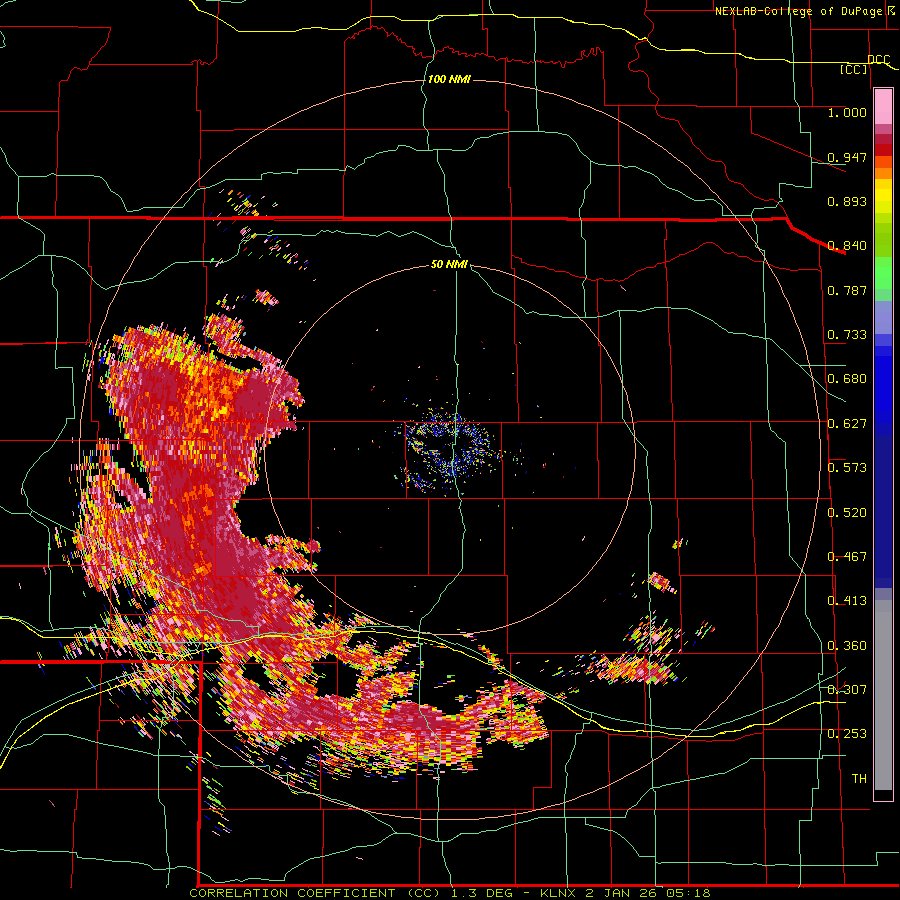Click the 50 NMI range ring label

pos(449,264)
